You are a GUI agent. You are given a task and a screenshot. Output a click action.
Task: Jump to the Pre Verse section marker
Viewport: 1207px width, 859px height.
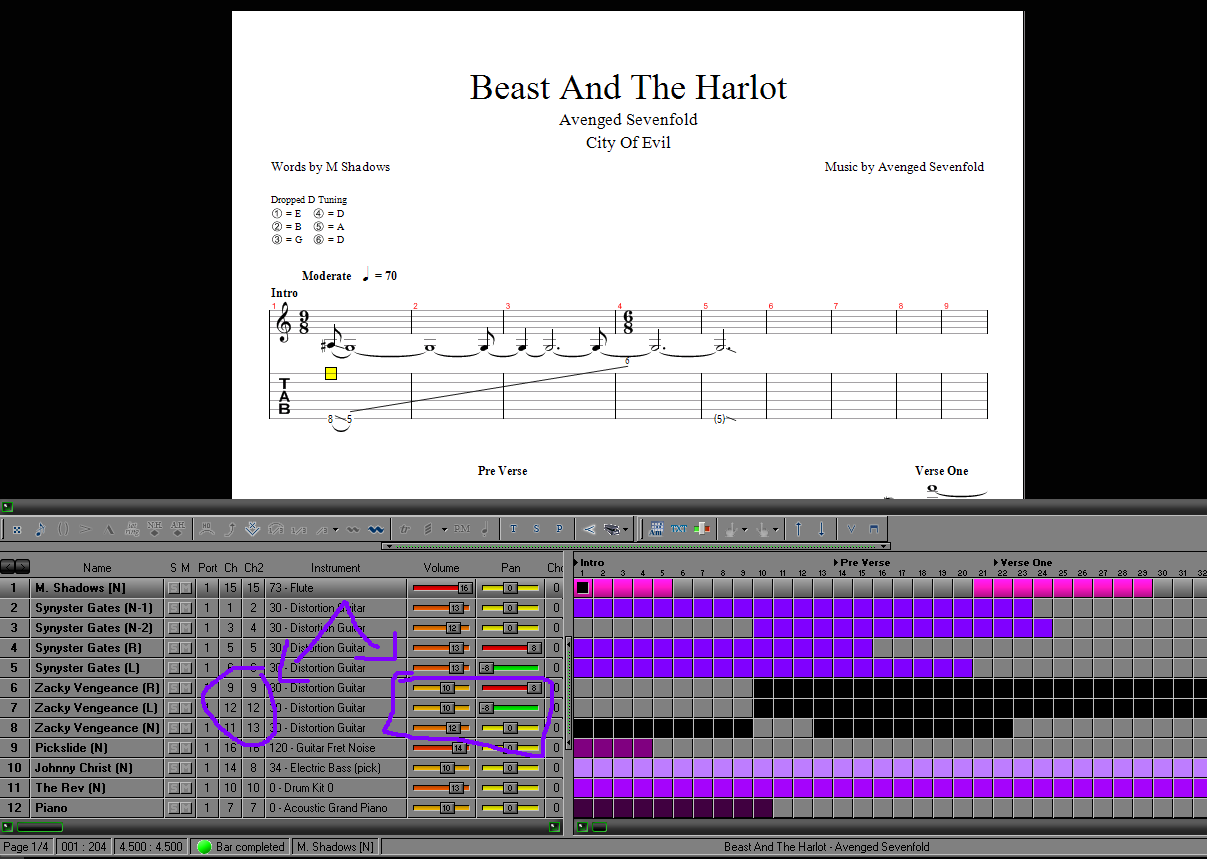(862, 562)
